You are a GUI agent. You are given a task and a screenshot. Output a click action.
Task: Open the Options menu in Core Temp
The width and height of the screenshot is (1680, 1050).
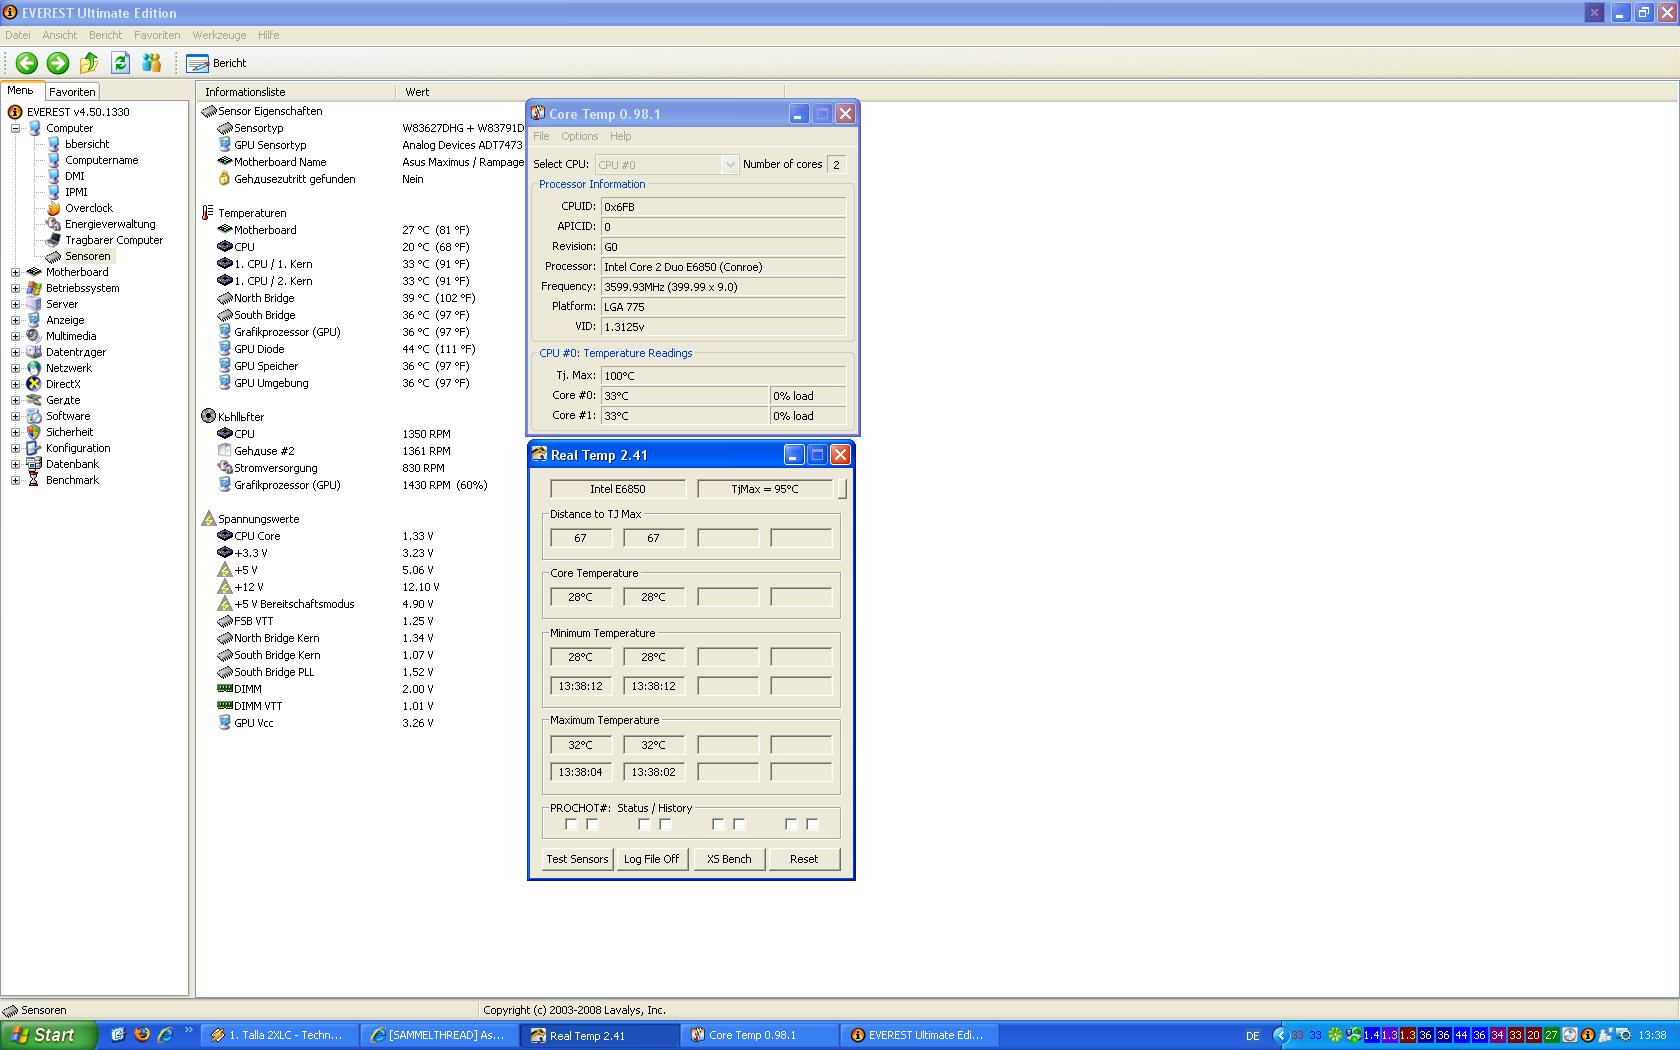pos(580,136)
